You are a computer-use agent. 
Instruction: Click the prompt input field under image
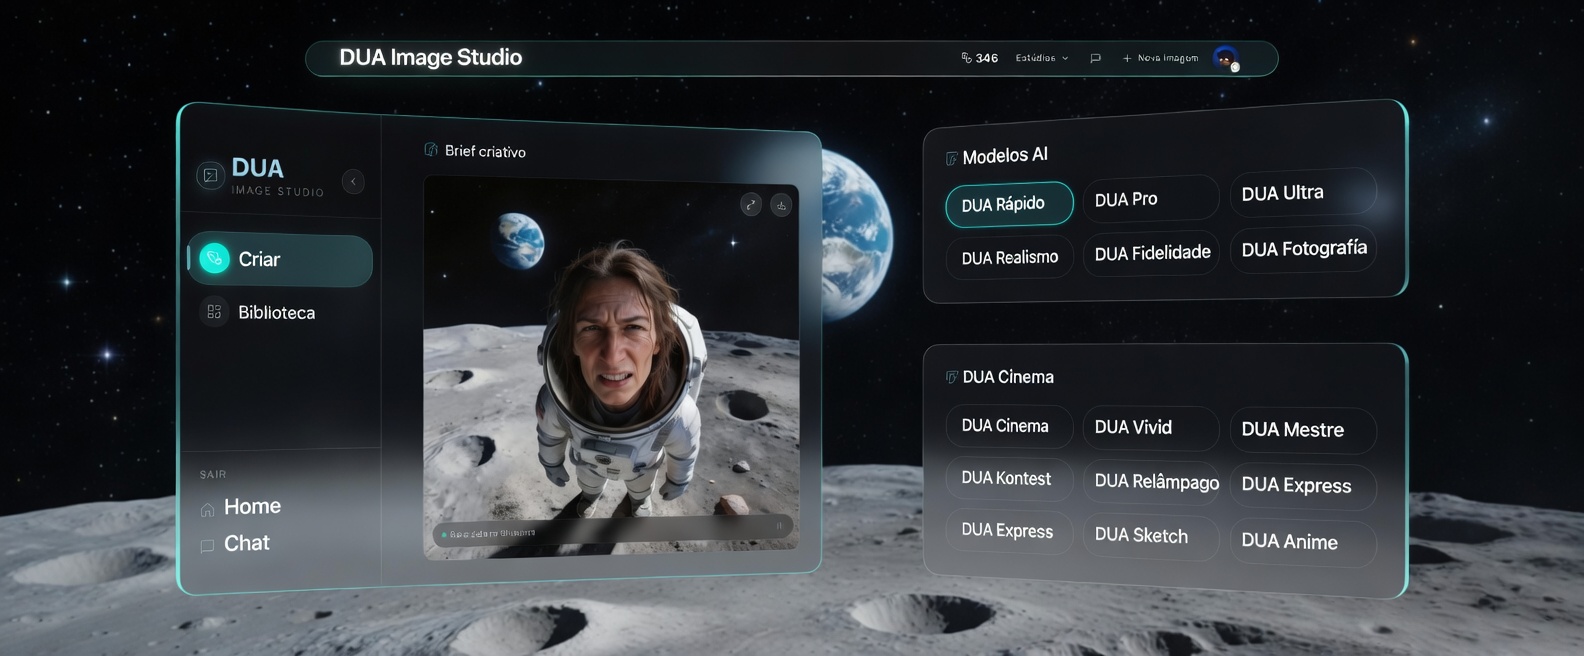click(600, 532)
